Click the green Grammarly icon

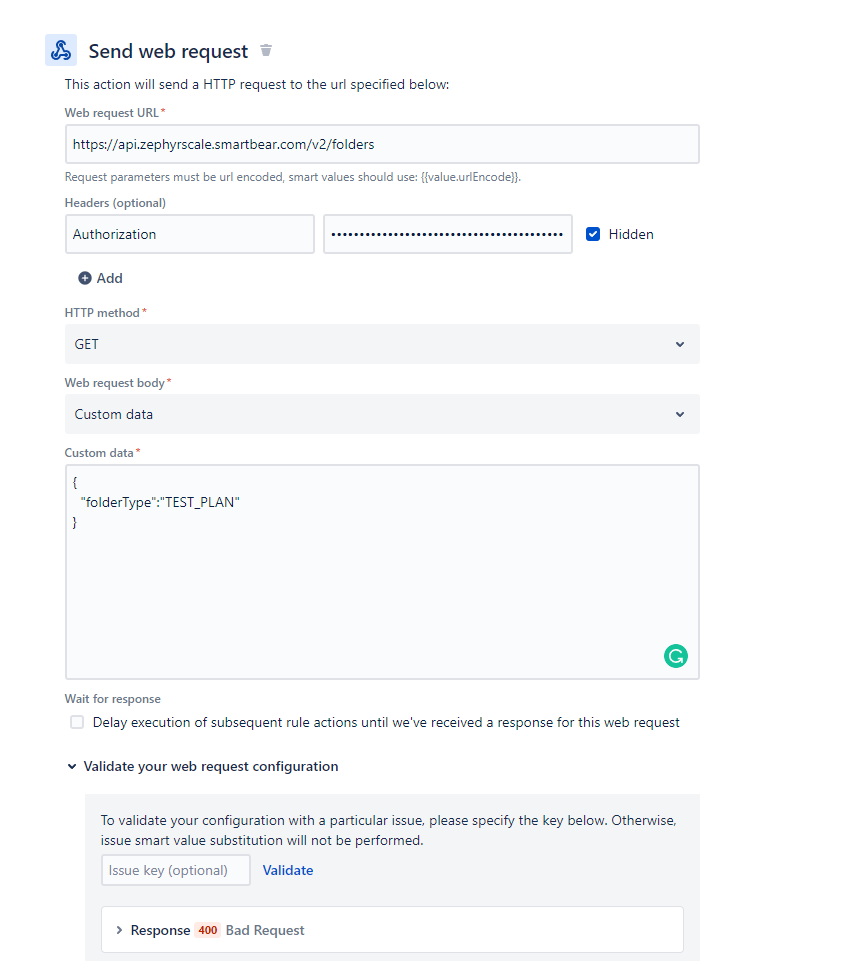coord(676,656)
